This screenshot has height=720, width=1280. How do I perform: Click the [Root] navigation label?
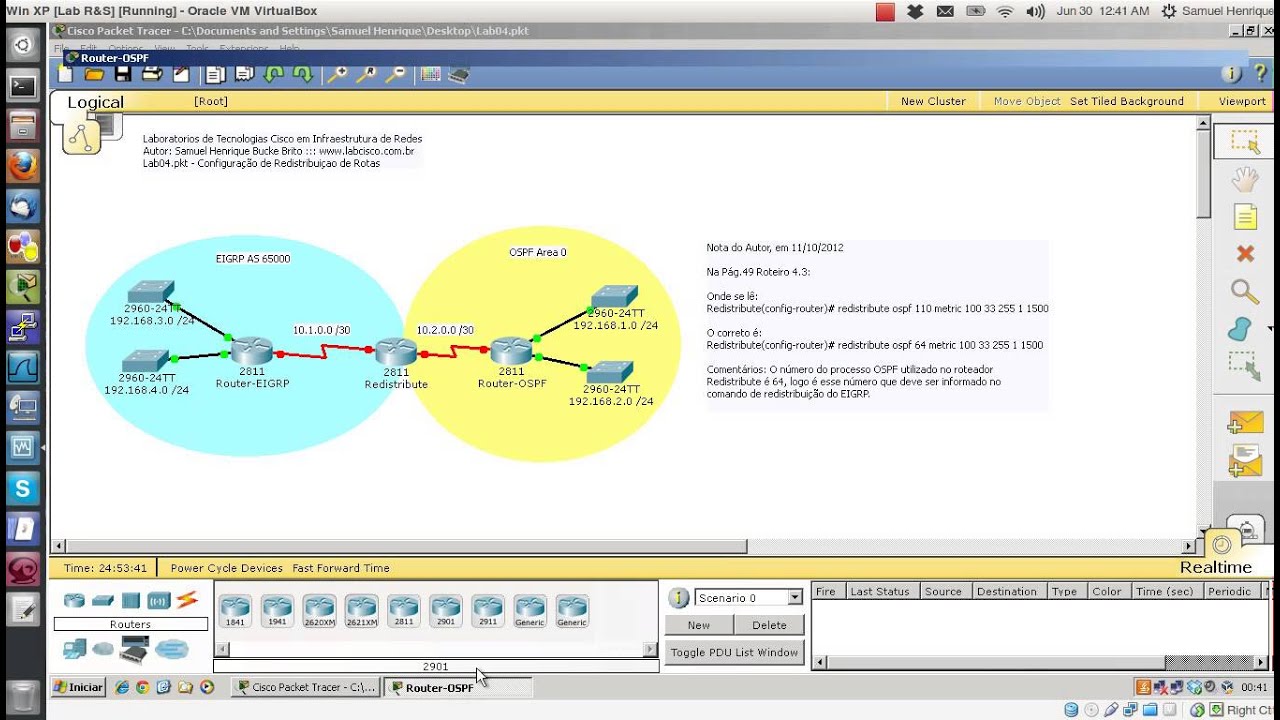tap(211, 101)
